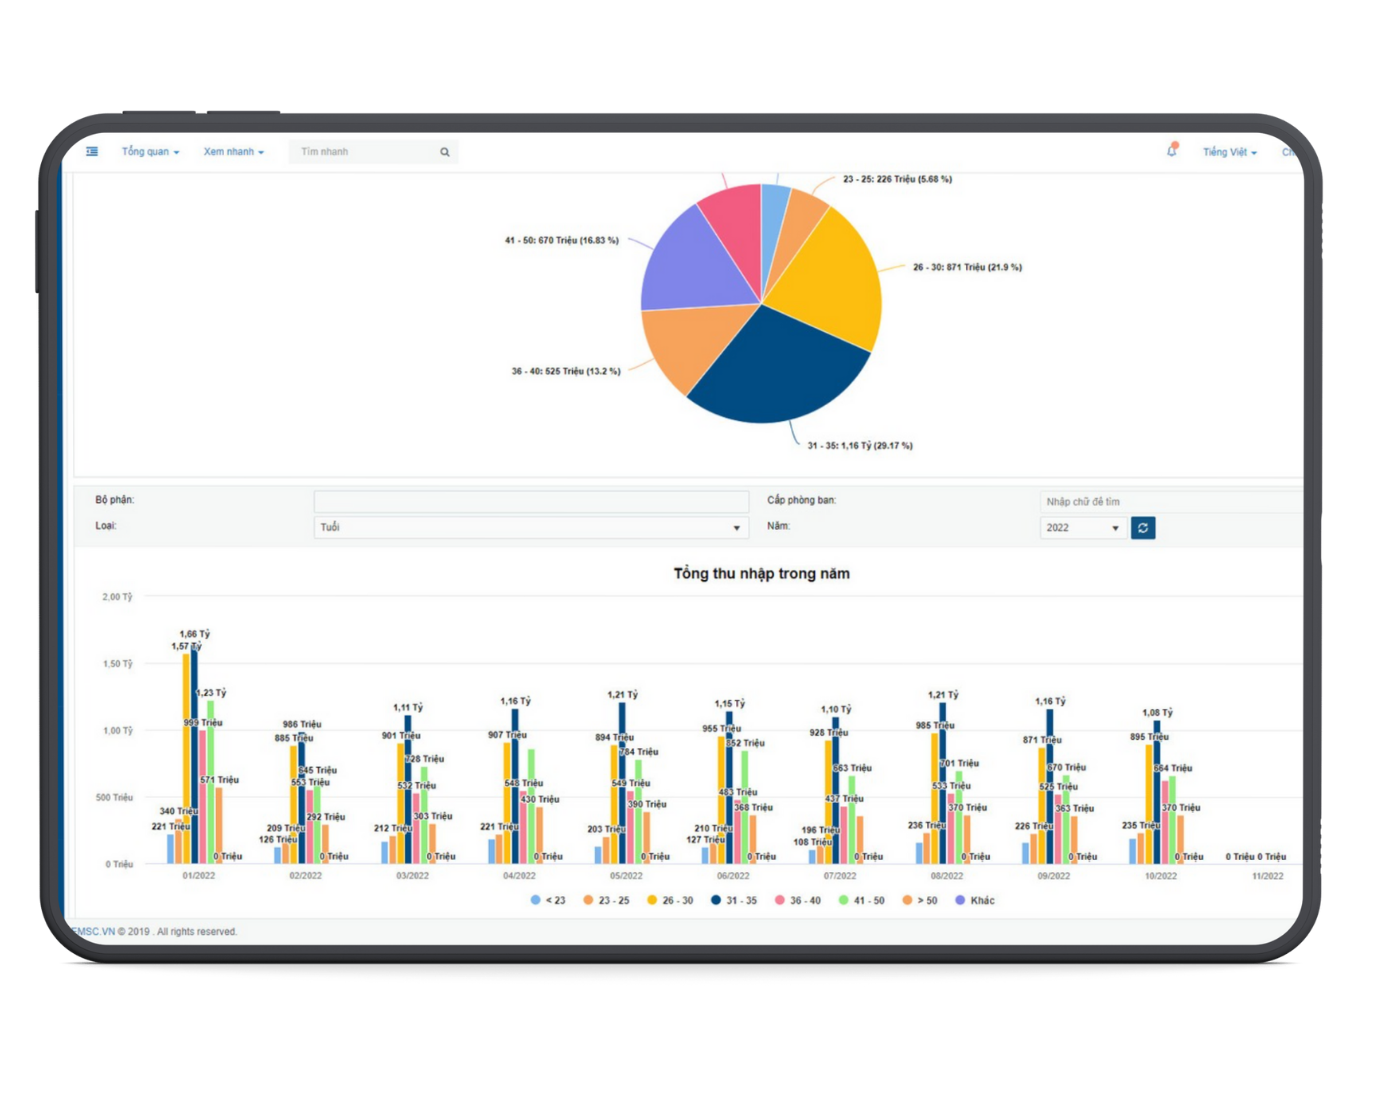Open the Loại dropdown showing Tuổi

coord(530,527)
